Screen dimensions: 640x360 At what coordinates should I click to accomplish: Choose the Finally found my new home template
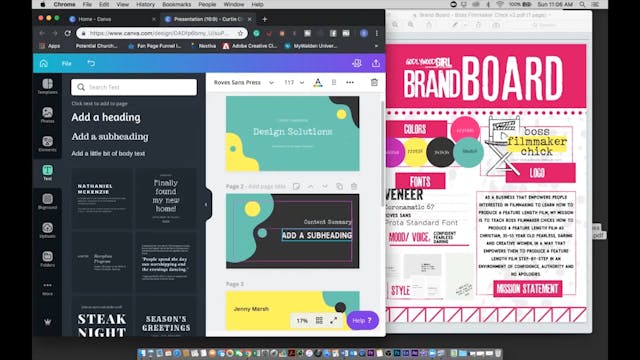tap(166, 198)
